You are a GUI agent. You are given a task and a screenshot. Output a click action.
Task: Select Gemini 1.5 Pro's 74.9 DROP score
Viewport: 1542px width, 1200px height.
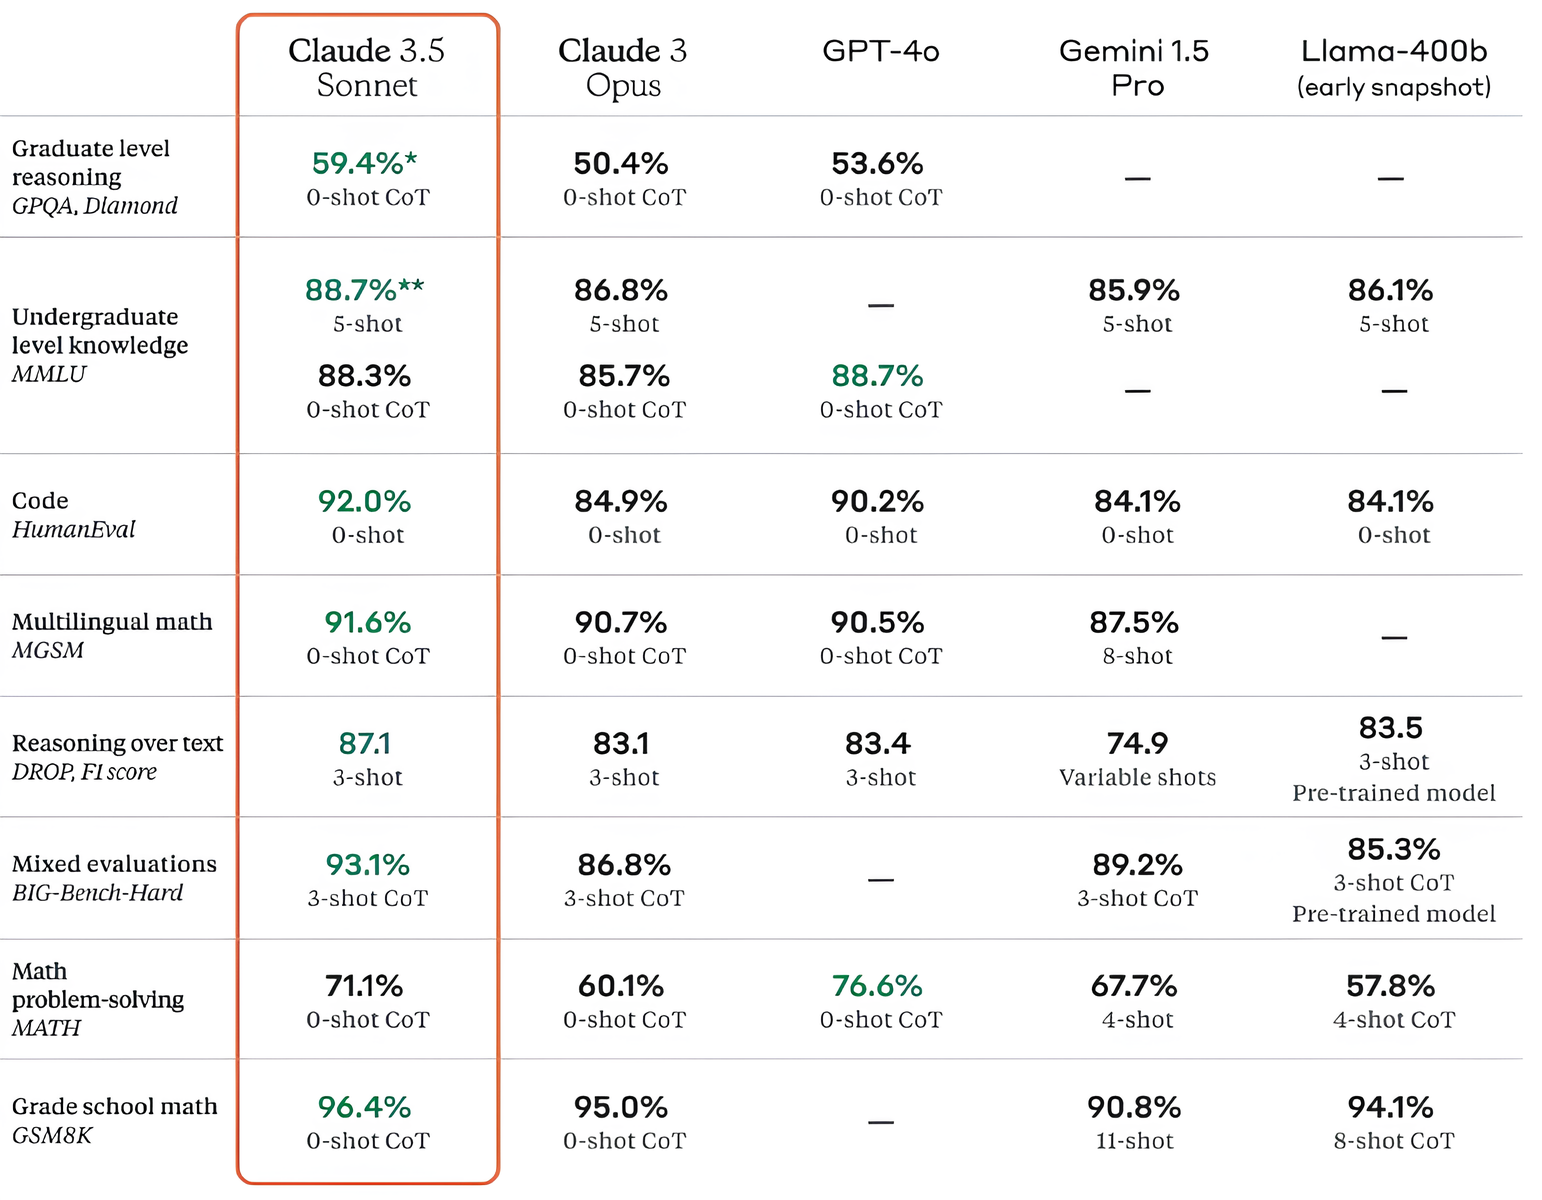tap(1137, 744)
